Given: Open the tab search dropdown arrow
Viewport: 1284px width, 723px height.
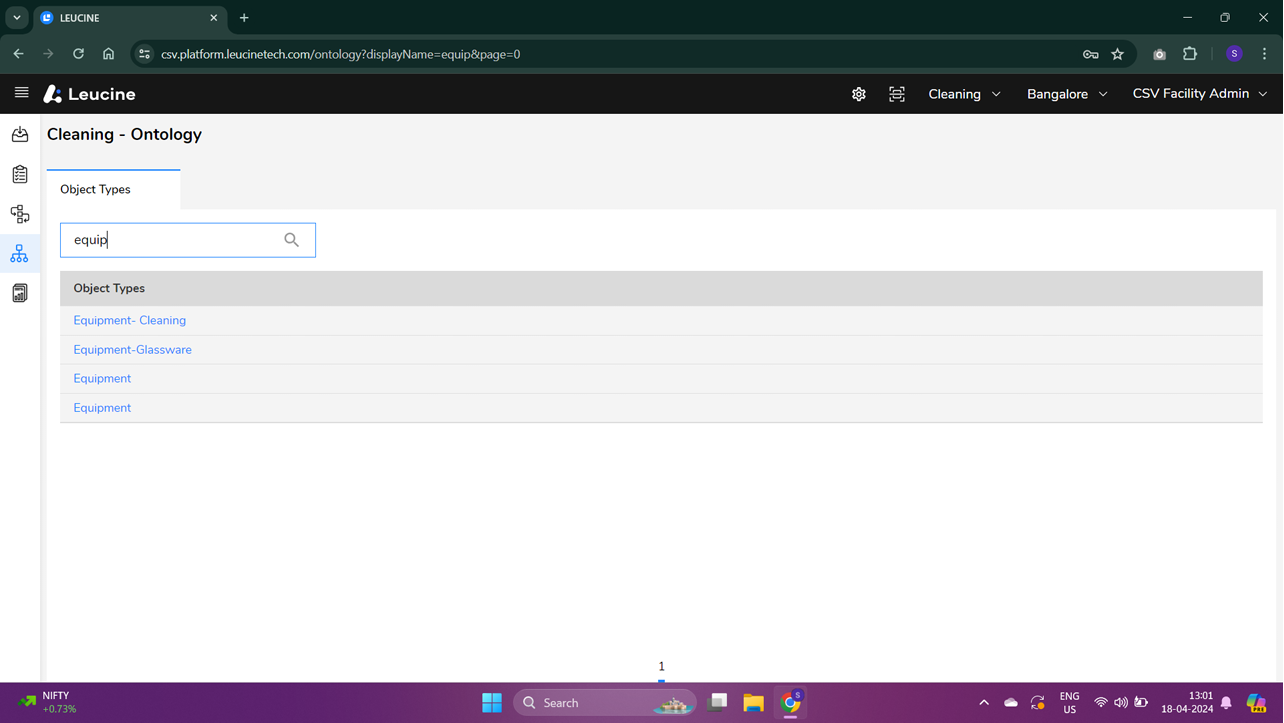Looking at the screenshot, I should point(17,18).
